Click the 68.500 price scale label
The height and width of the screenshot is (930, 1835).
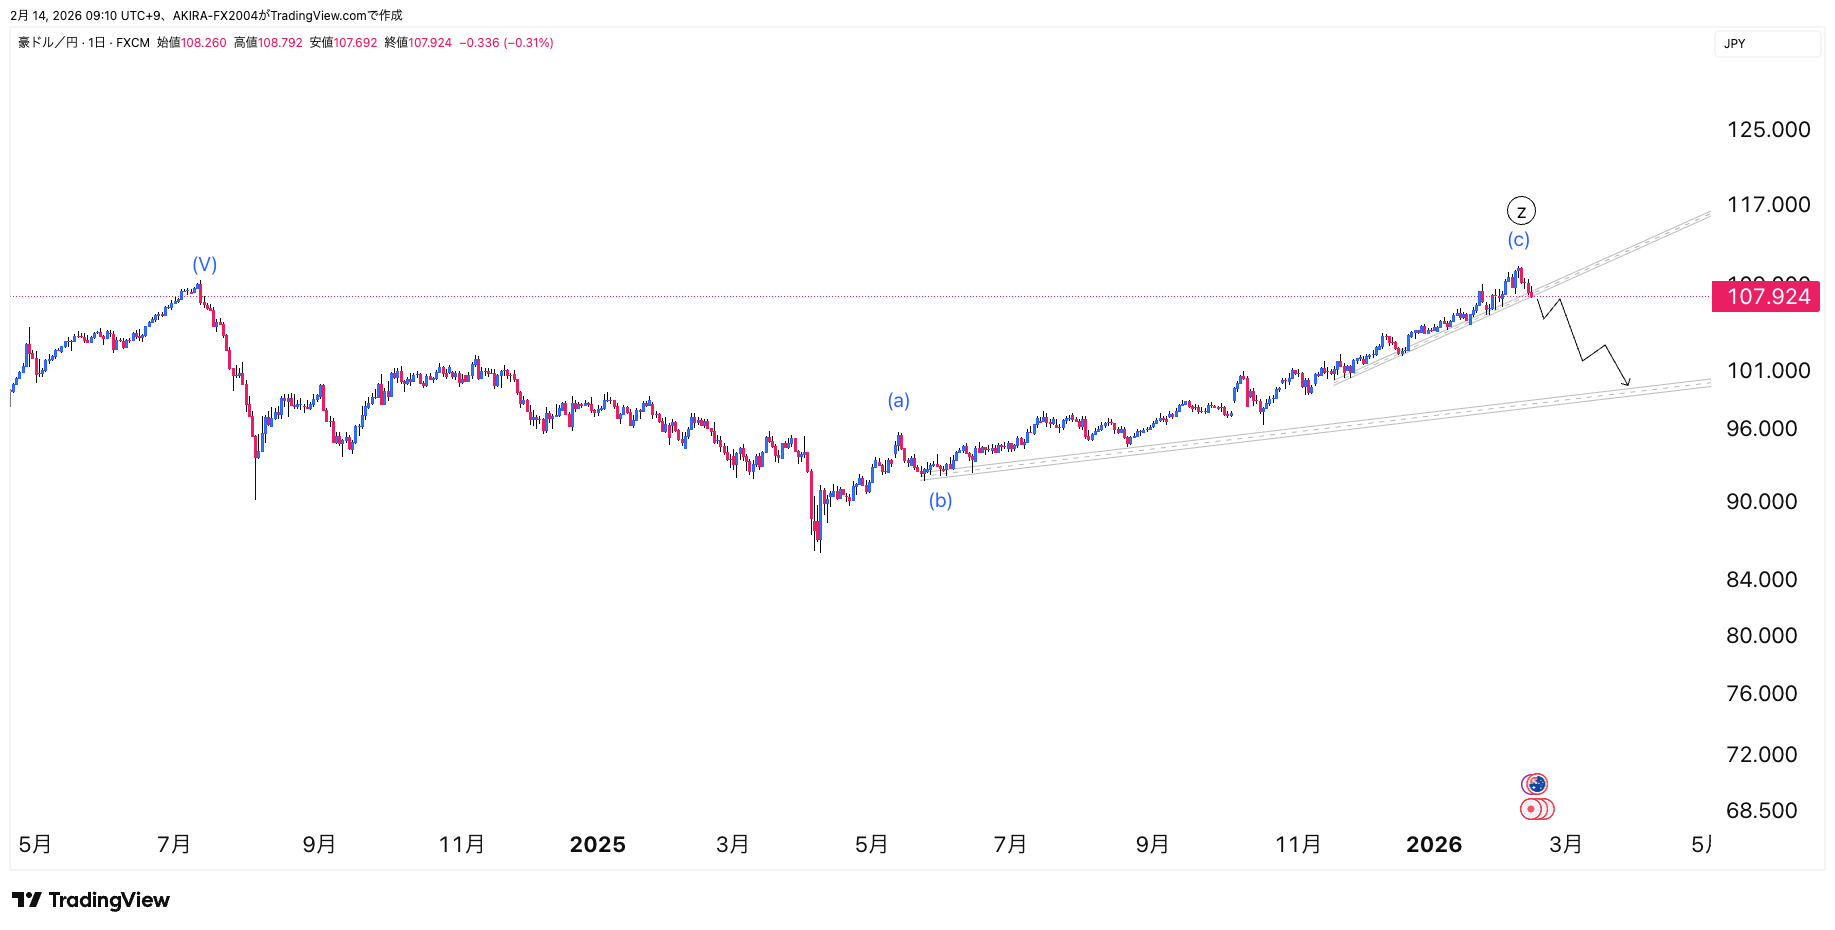(x=1761, y=811)
